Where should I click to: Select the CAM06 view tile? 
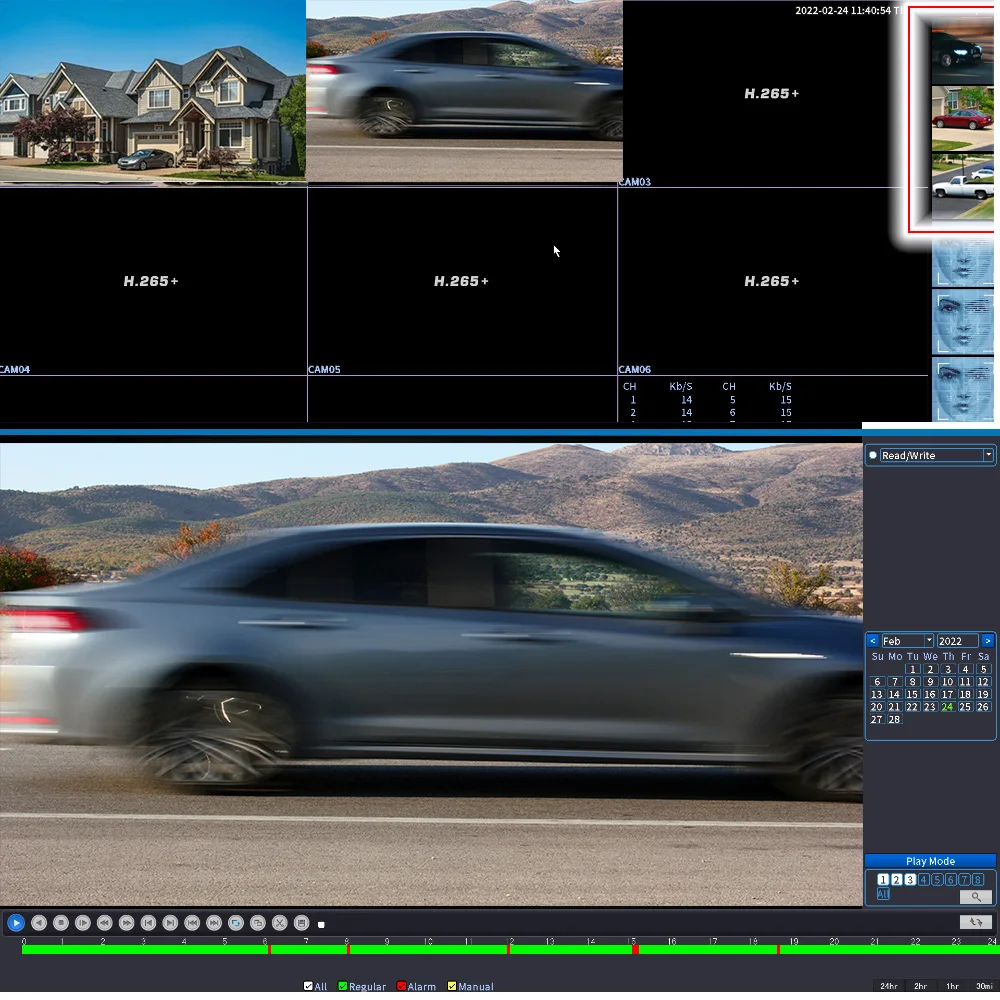click(772, 281)
